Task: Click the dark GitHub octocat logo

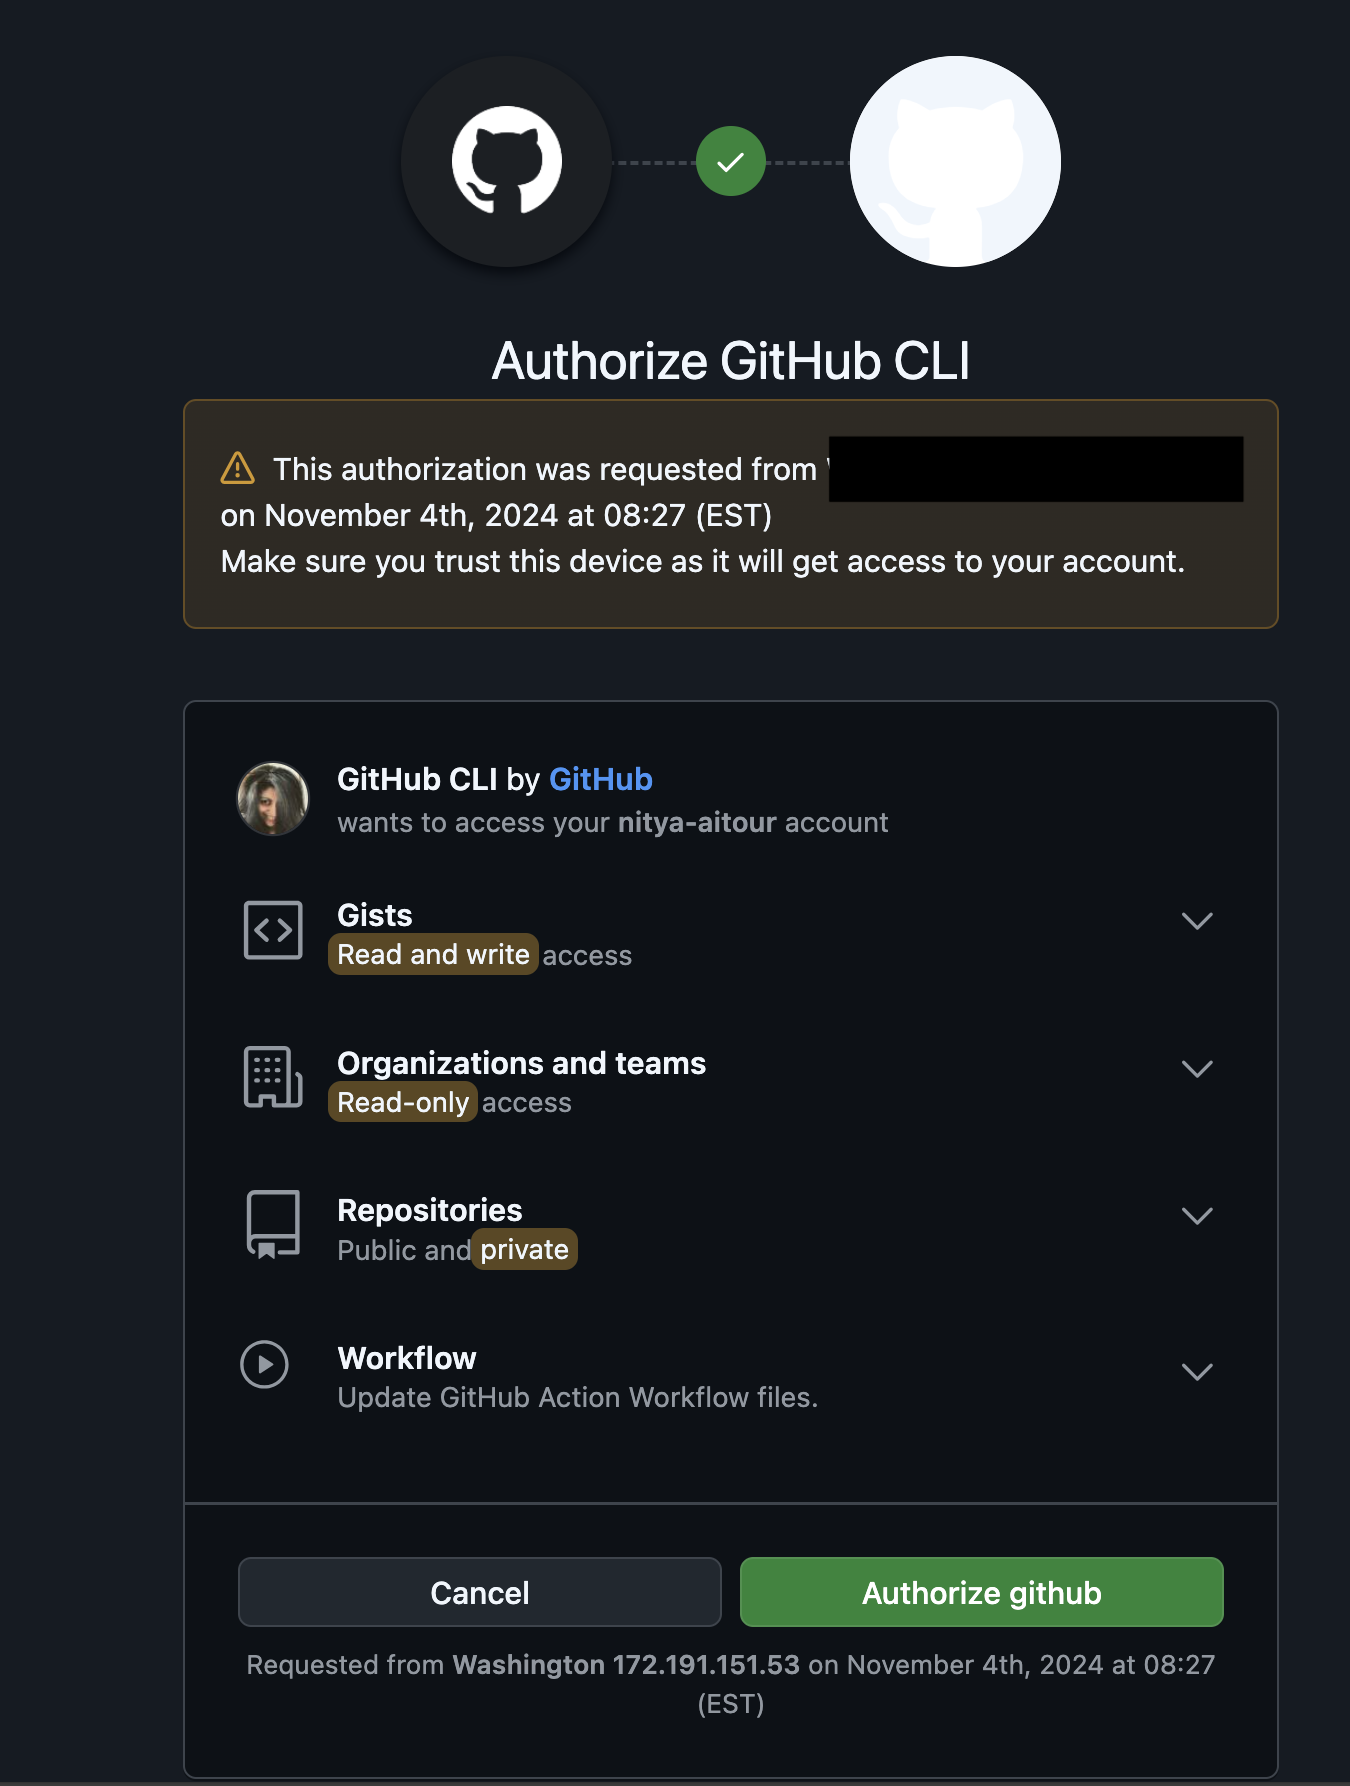Action: click(x=505, y=161)
